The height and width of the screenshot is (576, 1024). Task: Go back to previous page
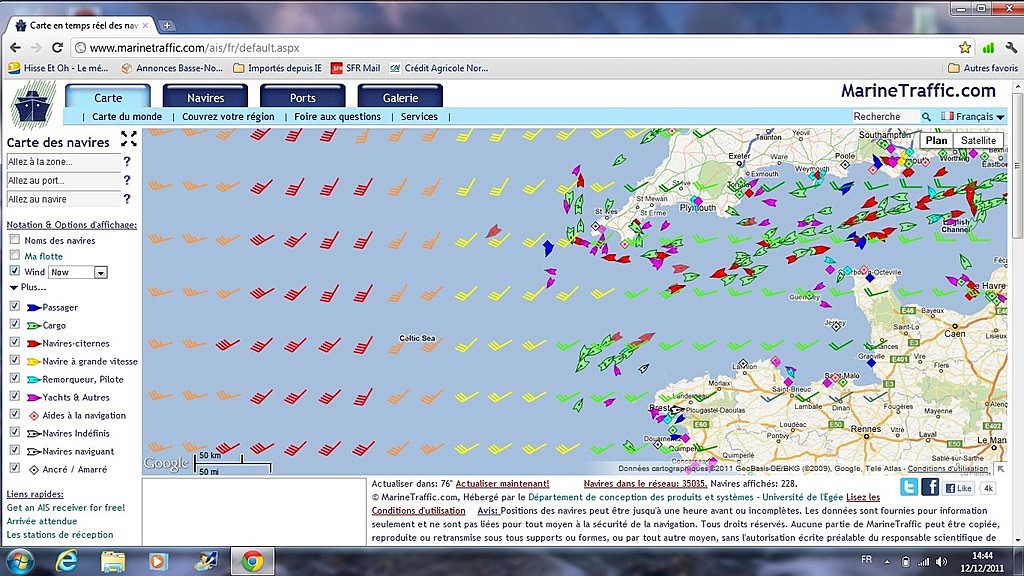click(x=15, y=47)
